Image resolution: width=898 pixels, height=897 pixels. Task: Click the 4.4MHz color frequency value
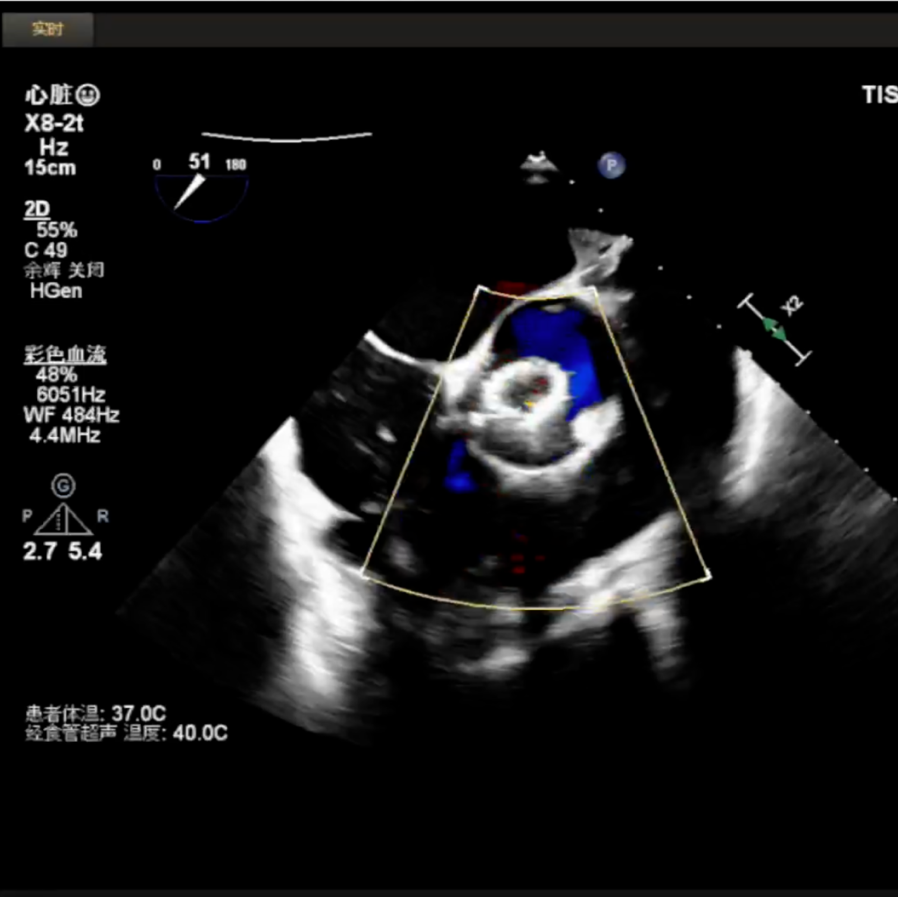(x=67, y=435)
